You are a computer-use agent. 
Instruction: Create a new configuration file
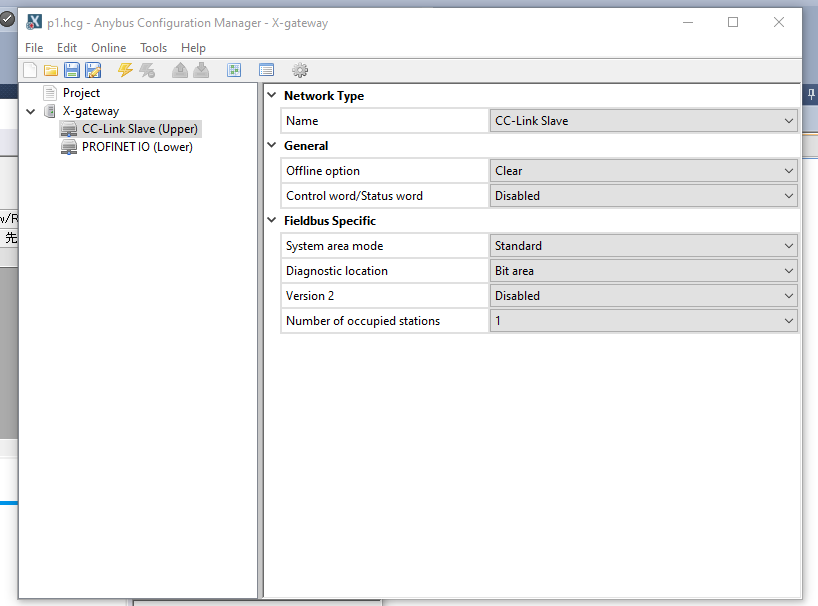tap(30, 70)
